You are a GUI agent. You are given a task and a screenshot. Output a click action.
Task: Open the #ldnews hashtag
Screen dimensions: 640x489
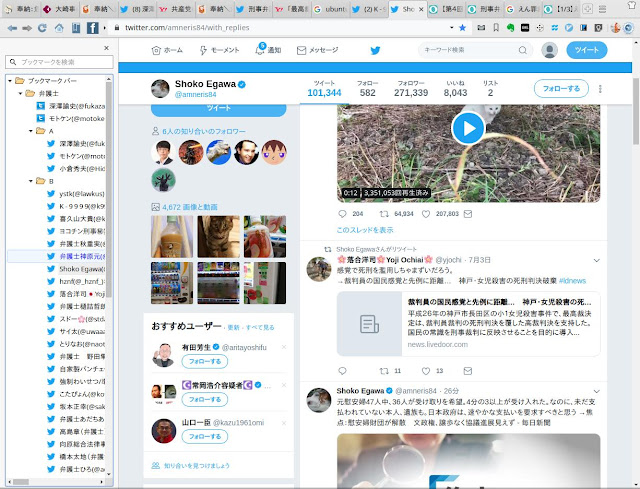pos(572,281)
